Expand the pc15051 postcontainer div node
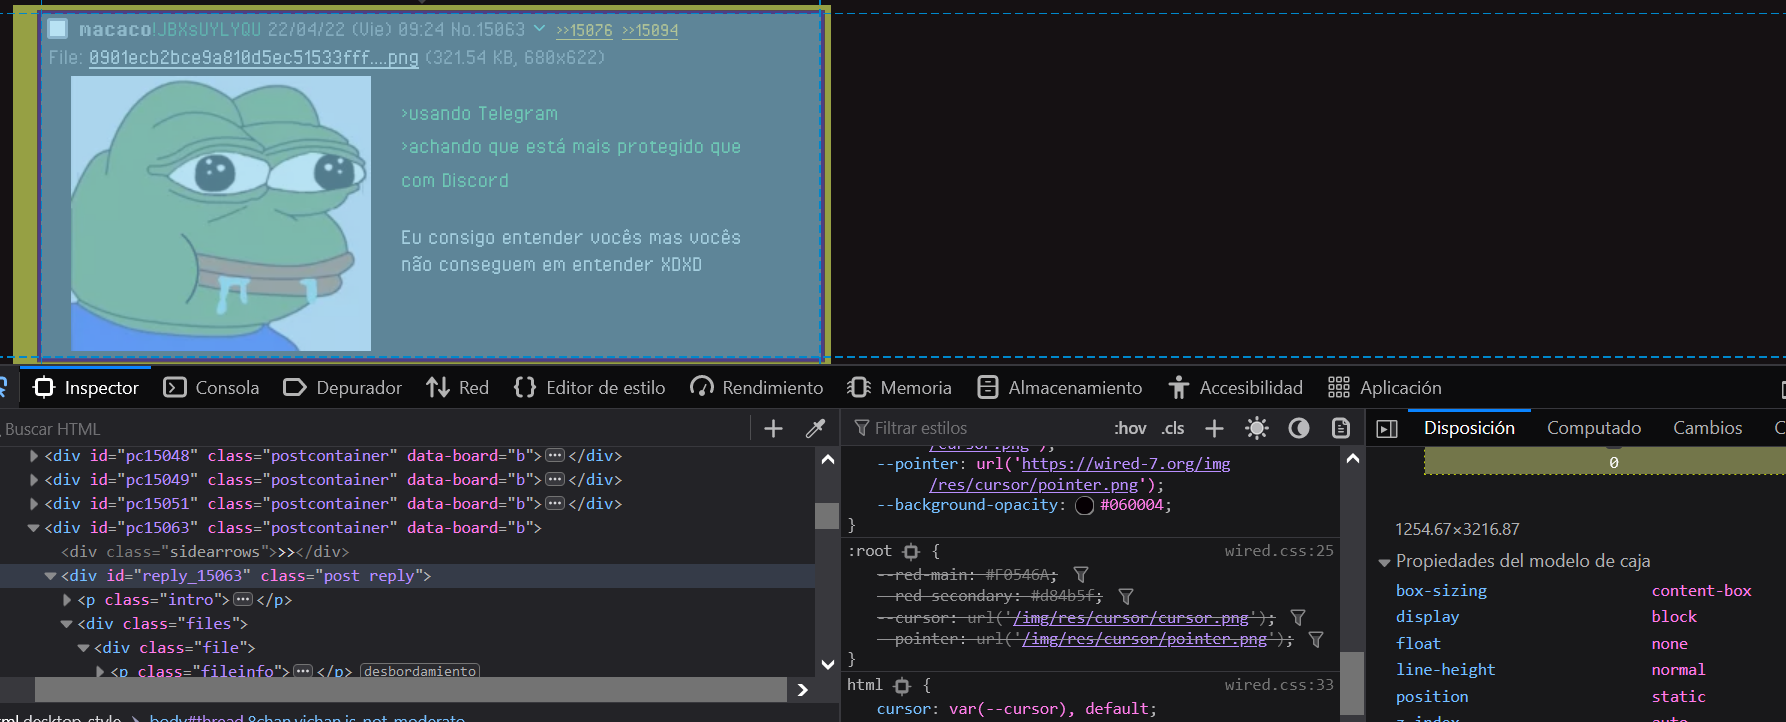The width and height of the screenshot is (1786, 722). pyautogui.click(x=34, y=504)
